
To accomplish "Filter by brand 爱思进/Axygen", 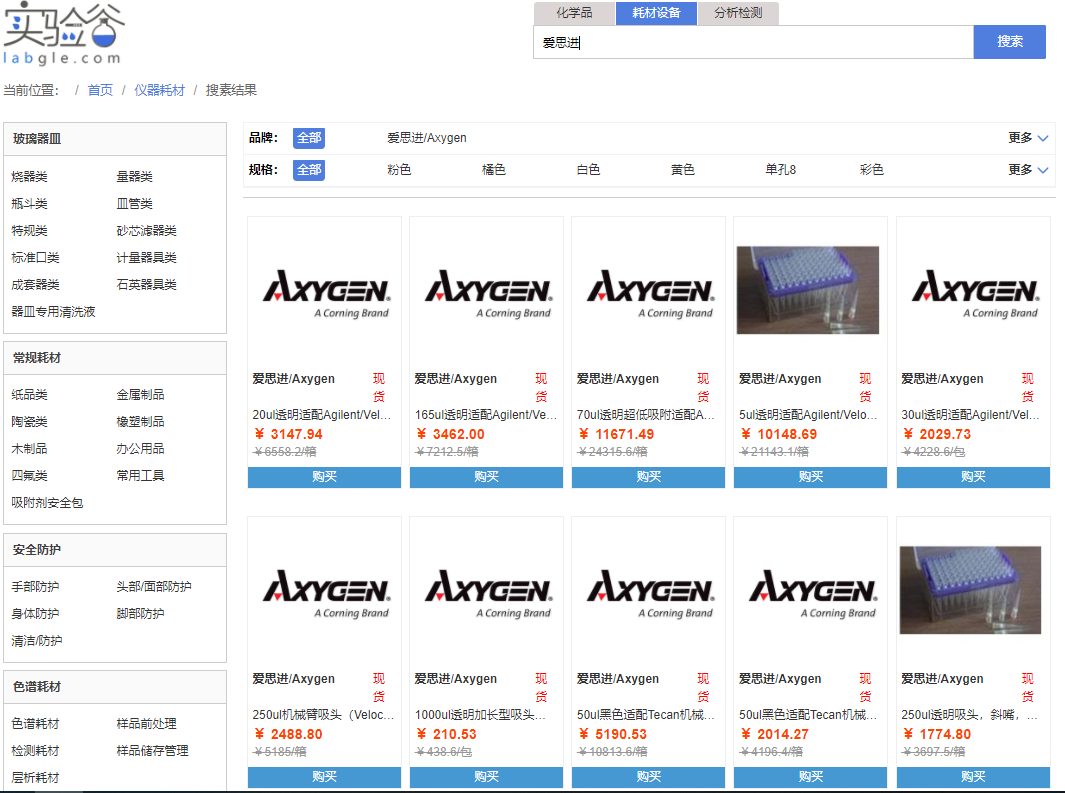I will click(x=427, y=138).
